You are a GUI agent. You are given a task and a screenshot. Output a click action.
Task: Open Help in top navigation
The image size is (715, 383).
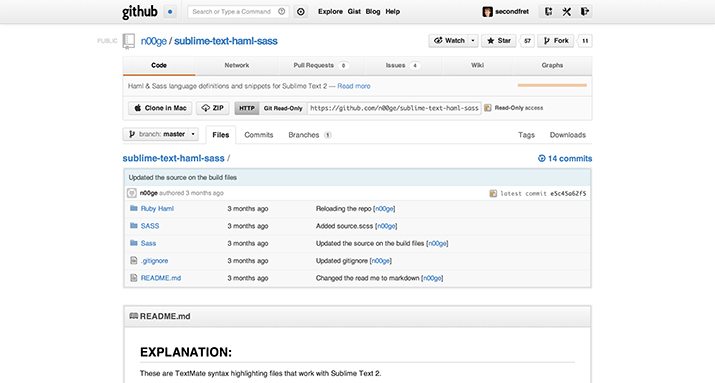(393, 12)
